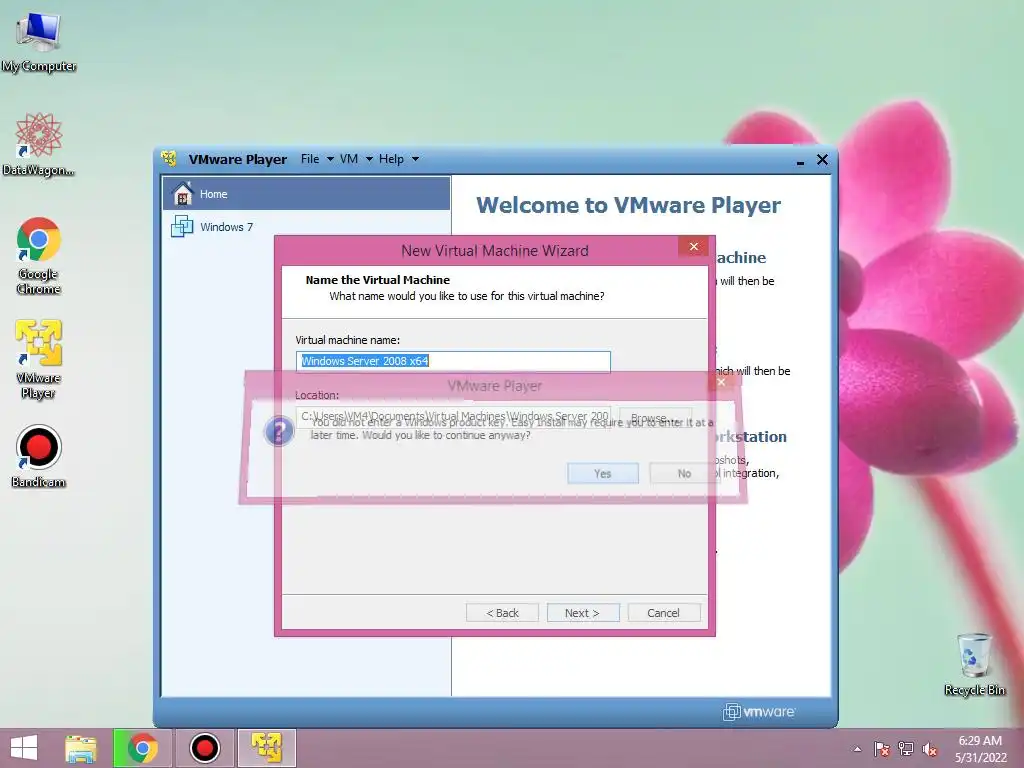Open the VM menu in VMware Player
Image resolution: width=1024 pixels, height=768 pixels.
pyautogui.click(x=349, y=159)
